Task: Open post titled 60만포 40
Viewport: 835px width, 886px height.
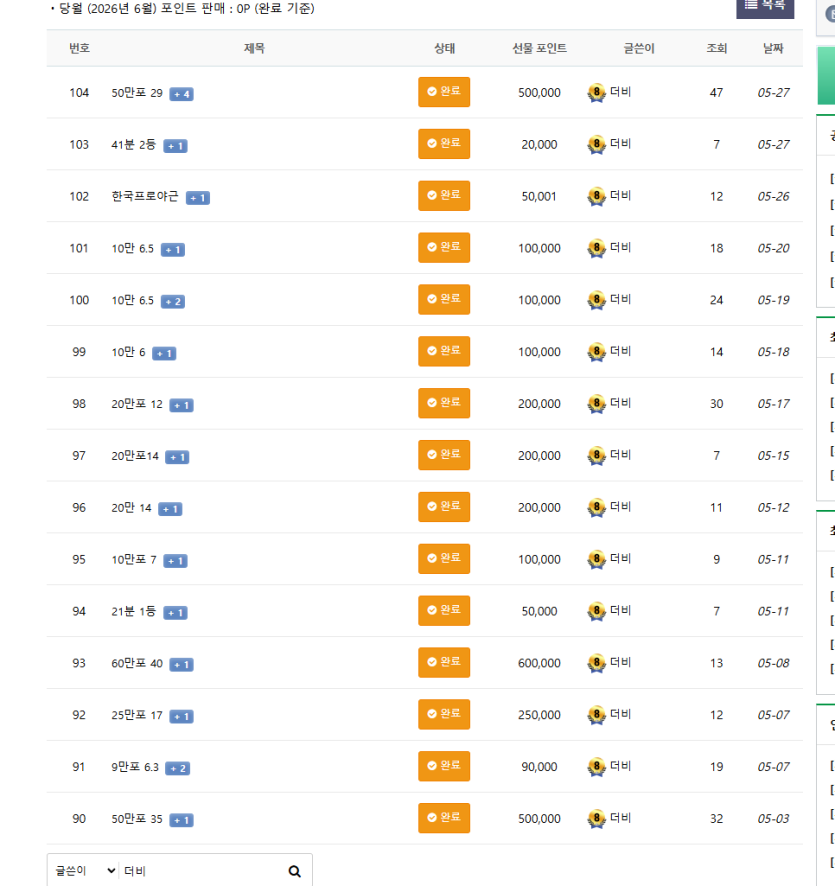Action: pos(137,663)
